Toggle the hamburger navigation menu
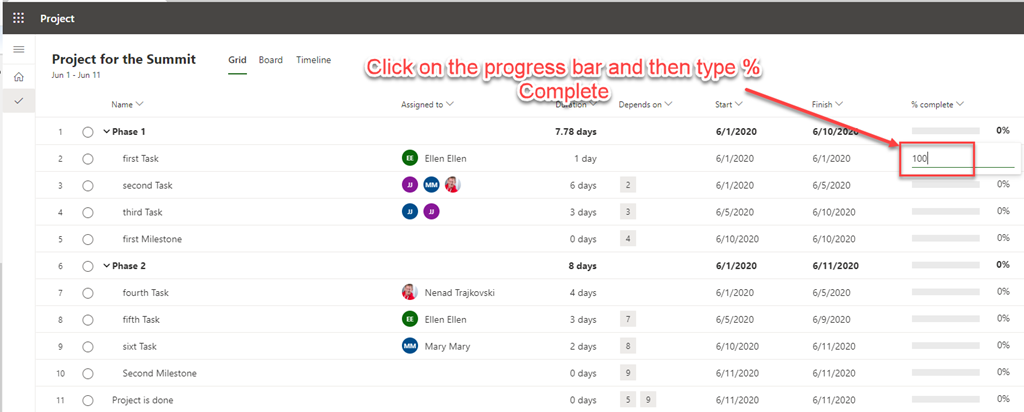The width and height of the screenshot is (1024, 412). point(18,50)
